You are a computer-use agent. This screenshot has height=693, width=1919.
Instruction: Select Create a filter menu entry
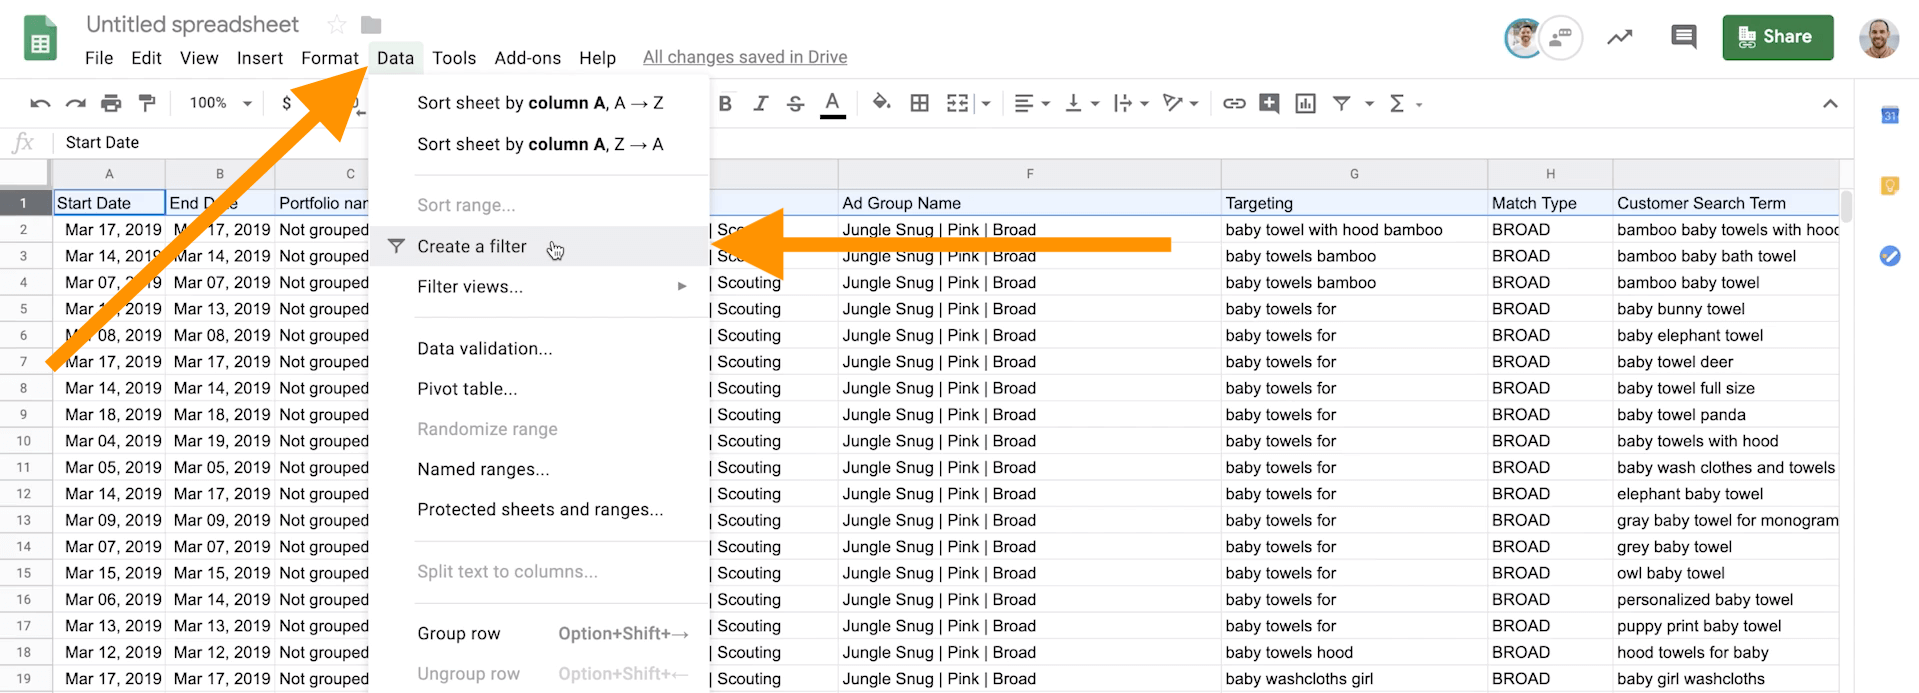(471, 246)
